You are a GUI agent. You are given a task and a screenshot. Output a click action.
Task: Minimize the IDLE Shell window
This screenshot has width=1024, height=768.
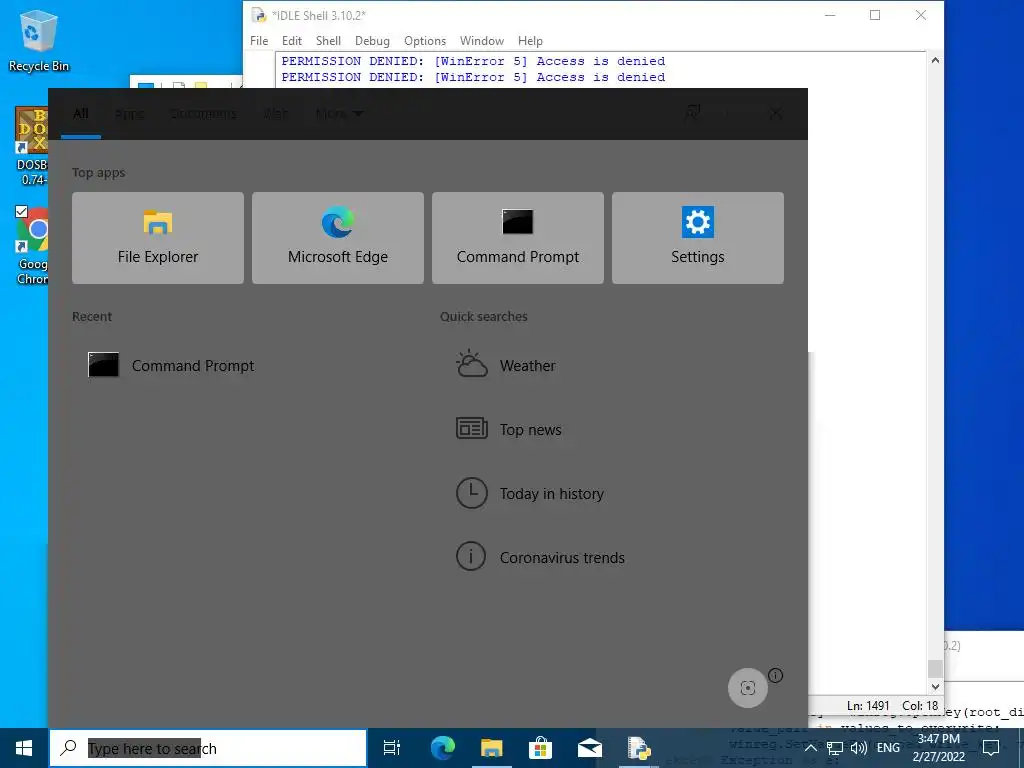[x=830, y=15]
